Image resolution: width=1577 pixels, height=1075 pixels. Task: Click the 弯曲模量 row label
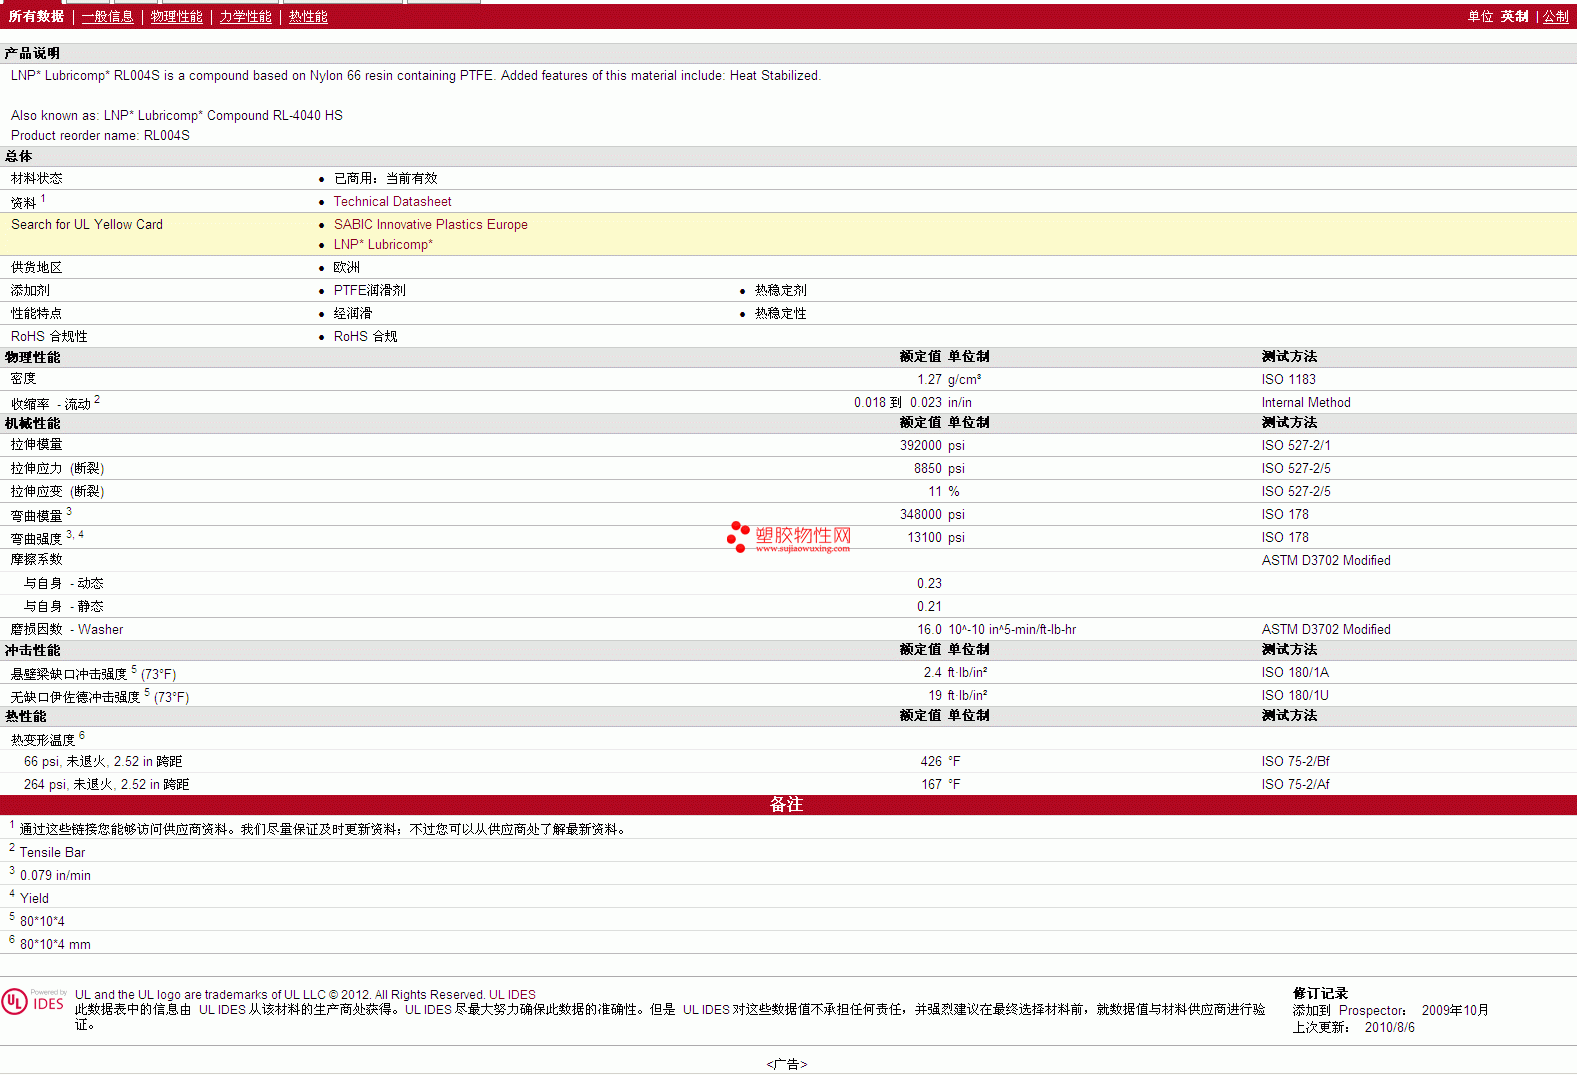point(37,515)
